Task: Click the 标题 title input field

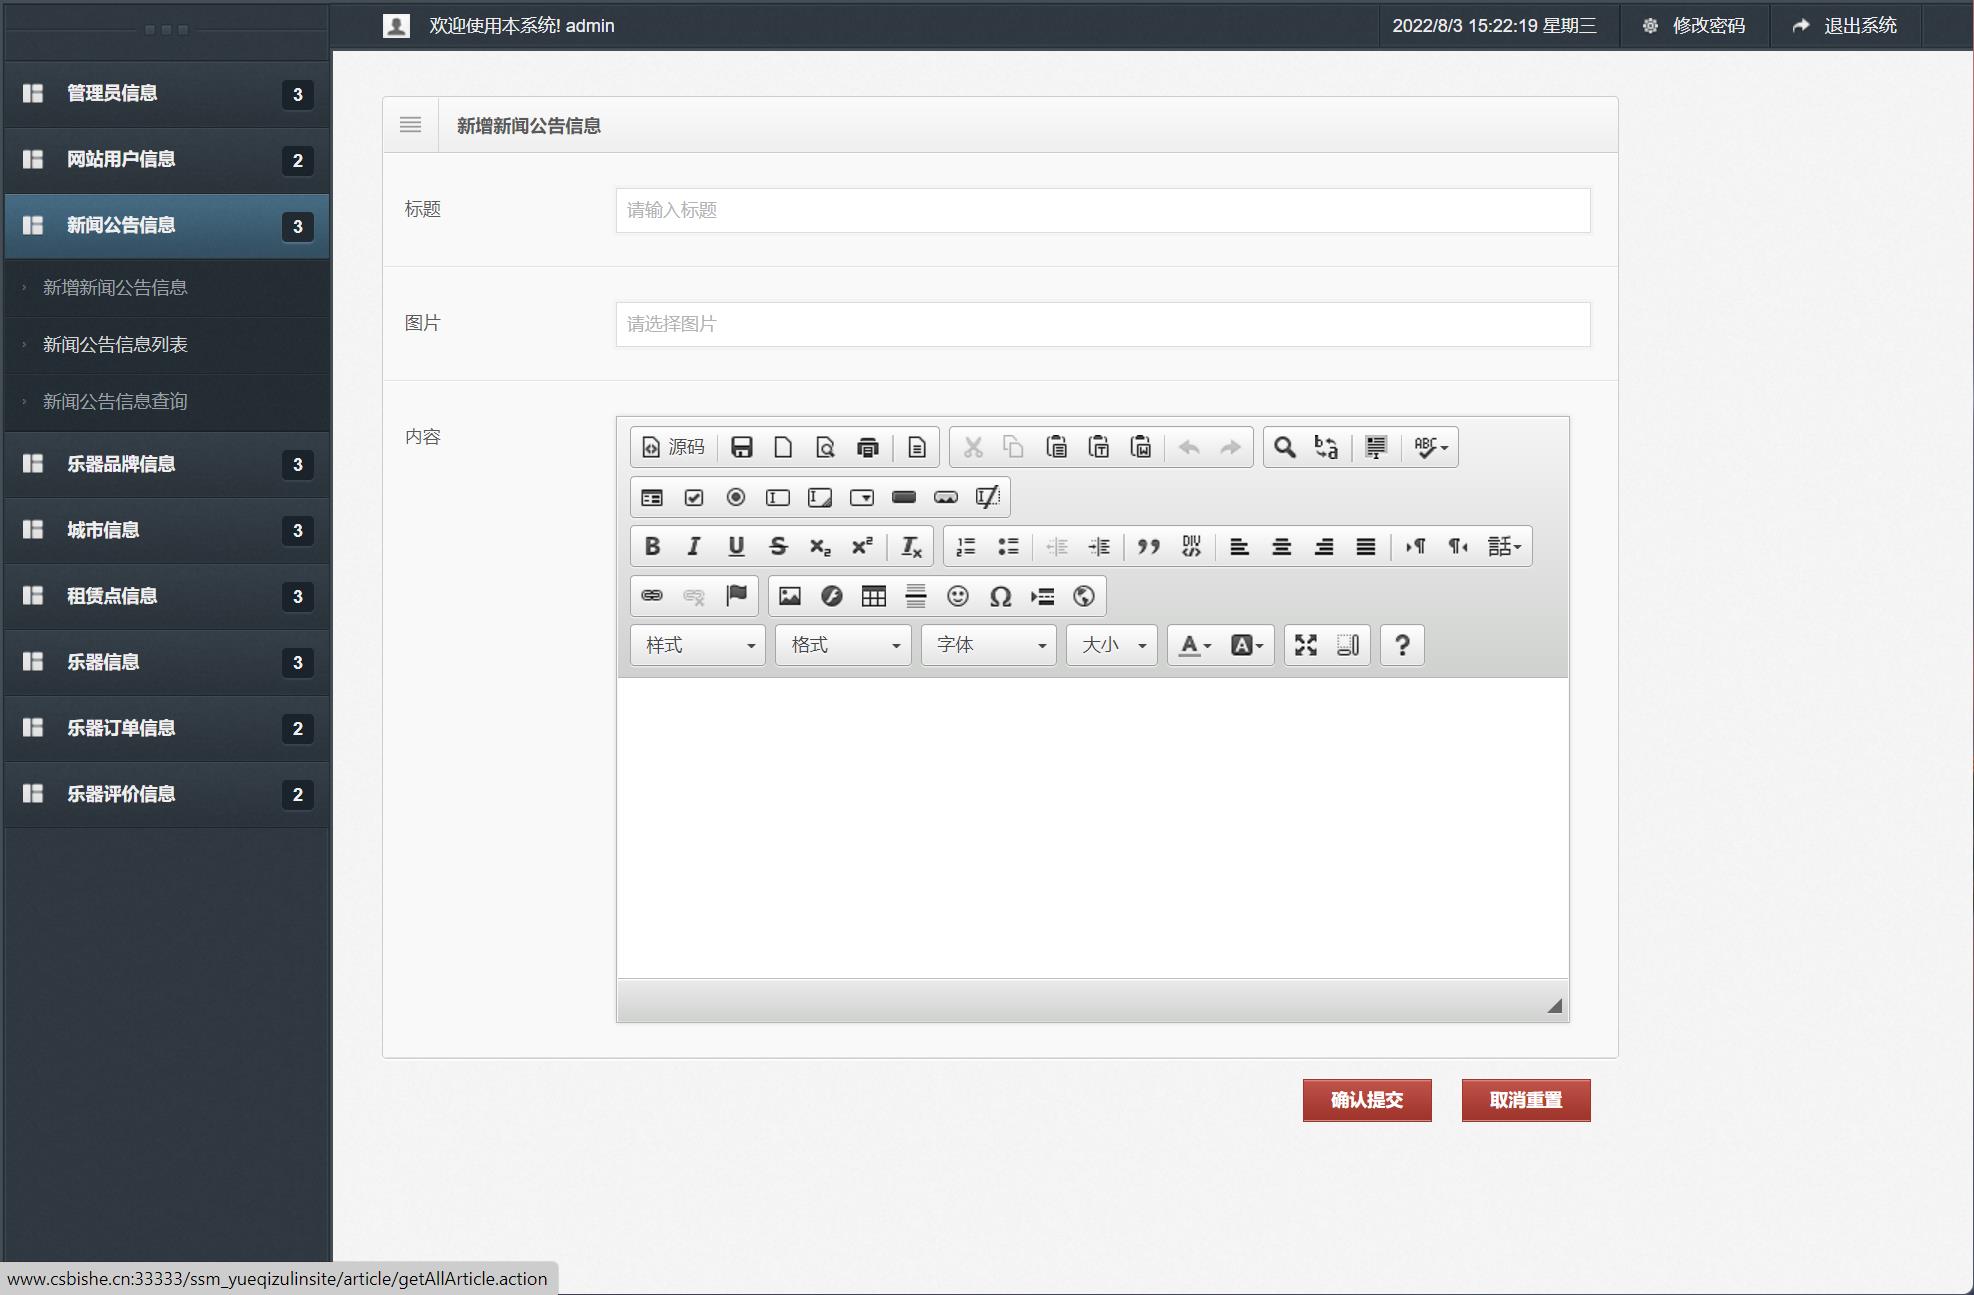Action: tap(1102, 210)
